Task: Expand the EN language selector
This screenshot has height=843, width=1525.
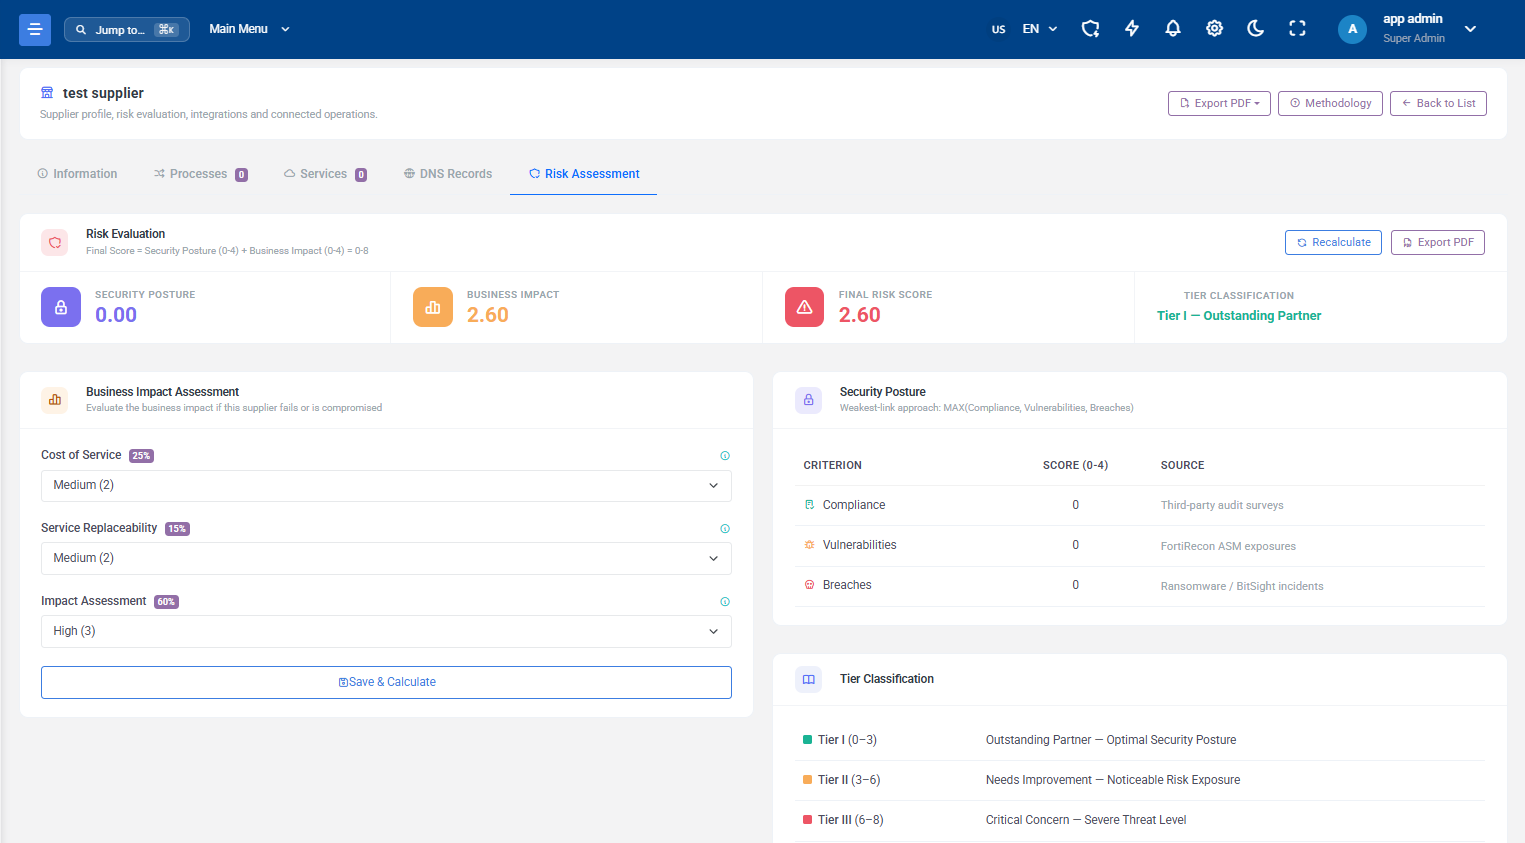Action: pyautogui.click(x=1040, y=29)
